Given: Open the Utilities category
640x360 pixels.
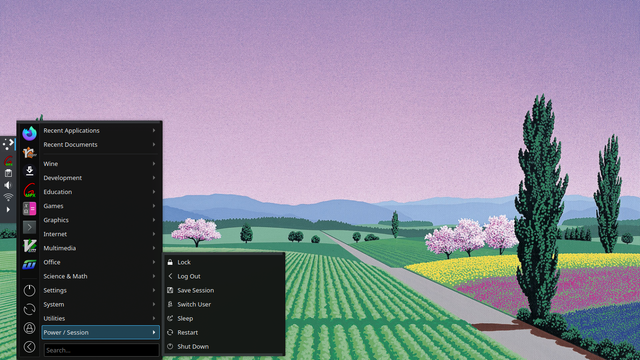Looking at the screenshot, I should 100,318.
